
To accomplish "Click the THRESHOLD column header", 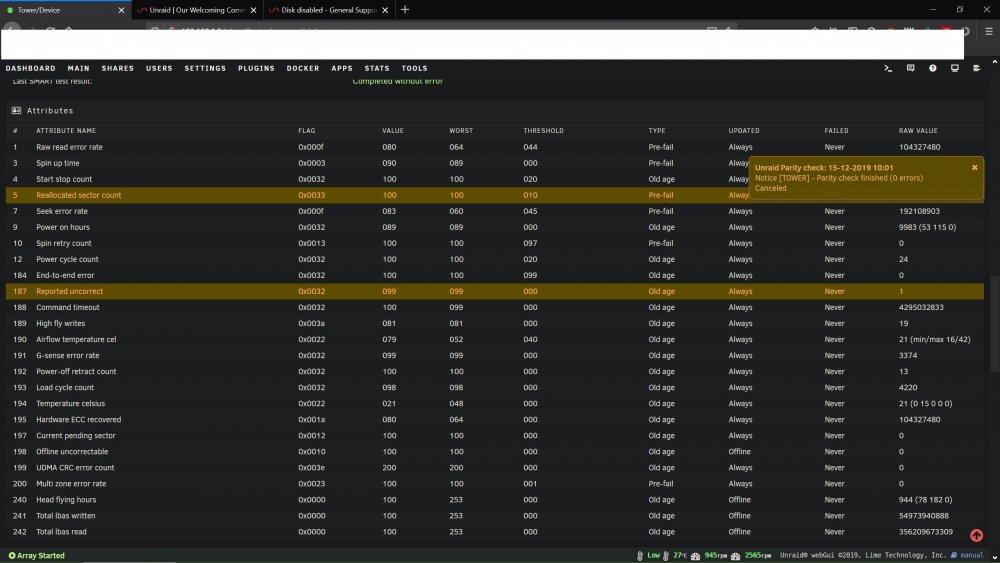I will 543,131.
